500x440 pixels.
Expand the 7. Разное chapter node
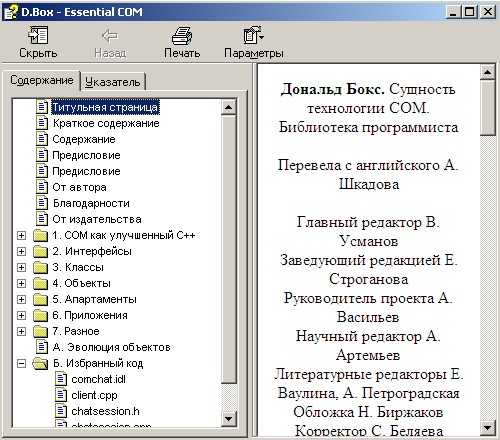tap(21, 331)
